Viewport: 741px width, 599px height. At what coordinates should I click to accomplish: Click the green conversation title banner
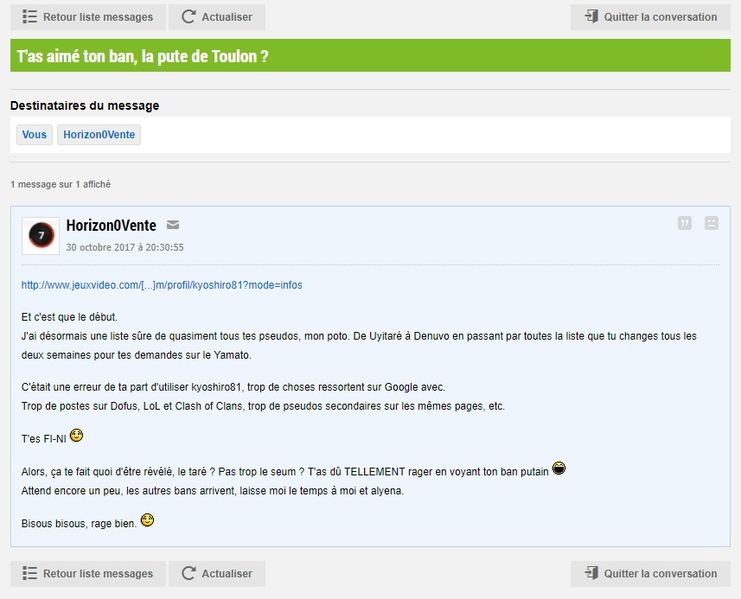click(370, 56)
